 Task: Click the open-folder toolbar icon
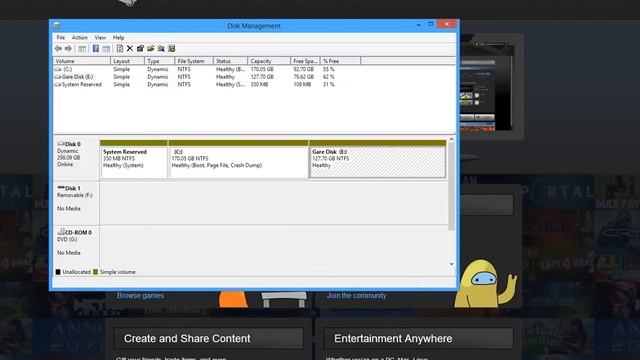pyautogui.click(x=151, y=49)
